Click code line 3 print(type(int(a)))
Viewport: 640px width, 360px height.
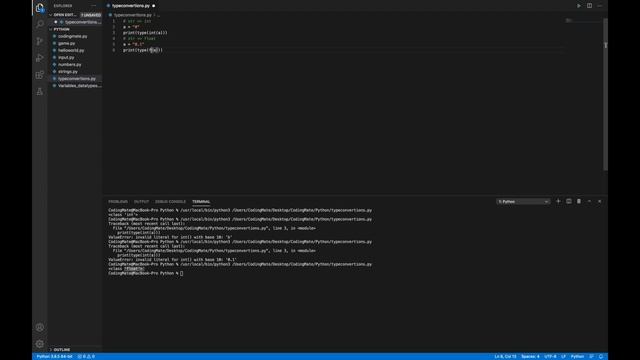tap(145, 33)
